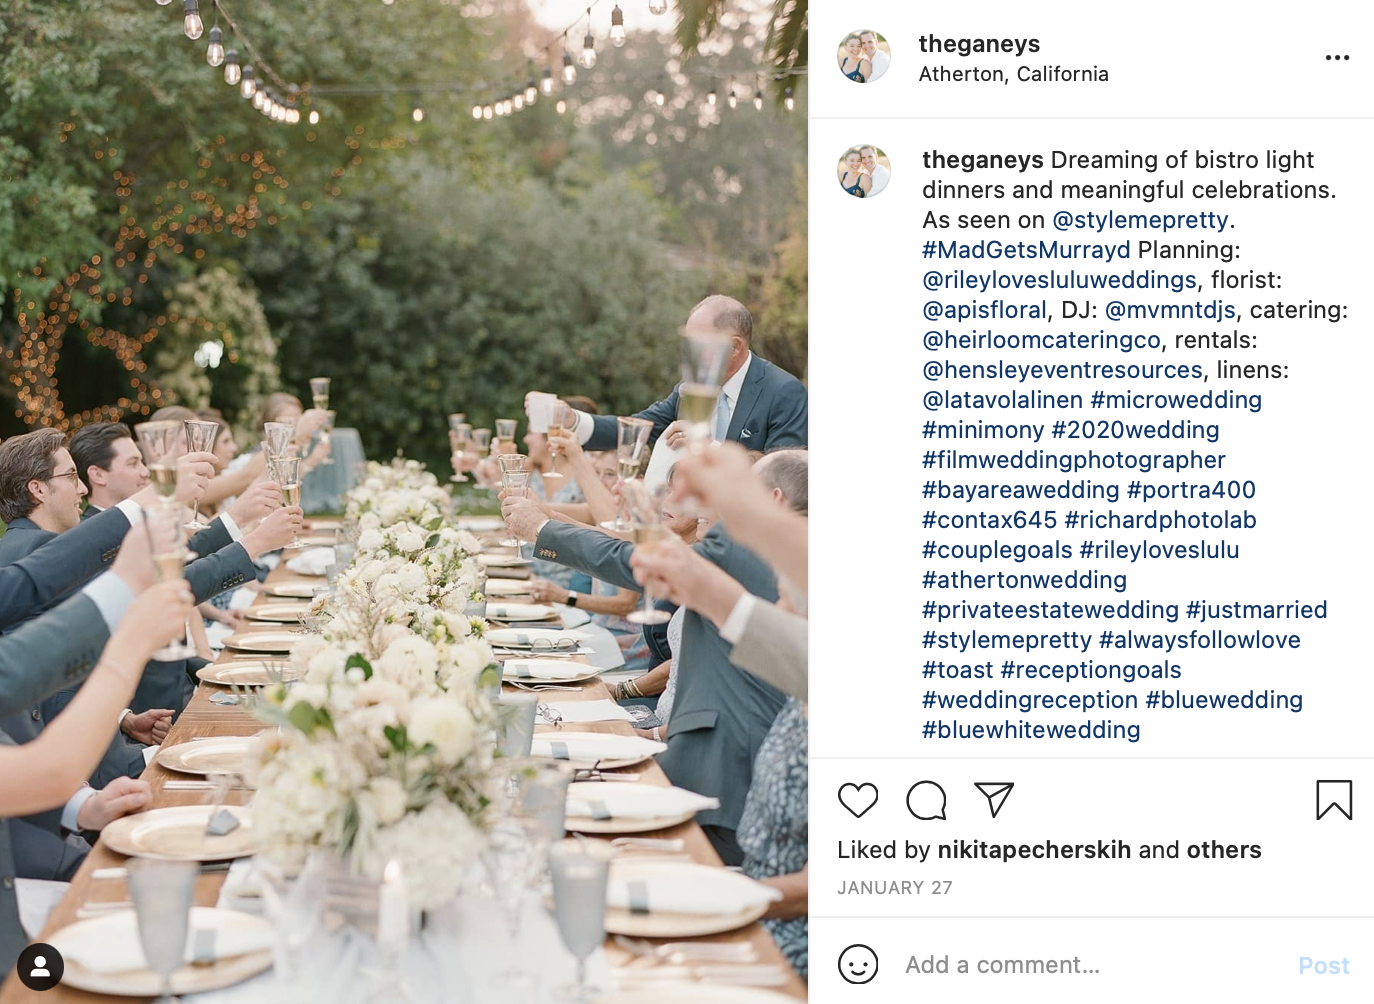Viewport: 1374px width, 1004px height.
Task: Open emoji picker smiley icon
Action: click(858, 965)
